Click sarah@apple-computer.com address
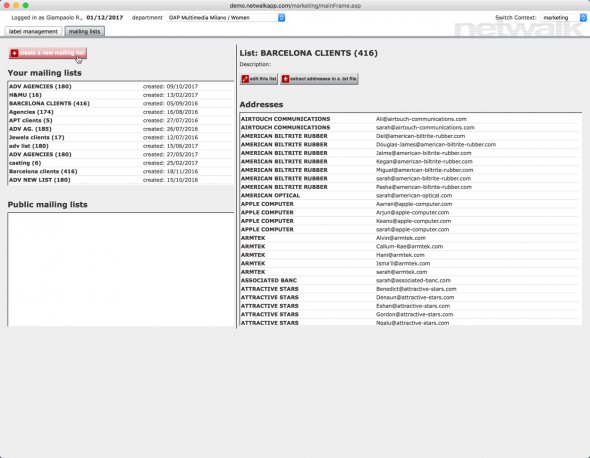Image resolution: width=590 pixels, height=458 pixels. pyautogui.click(x=412, y=230)
